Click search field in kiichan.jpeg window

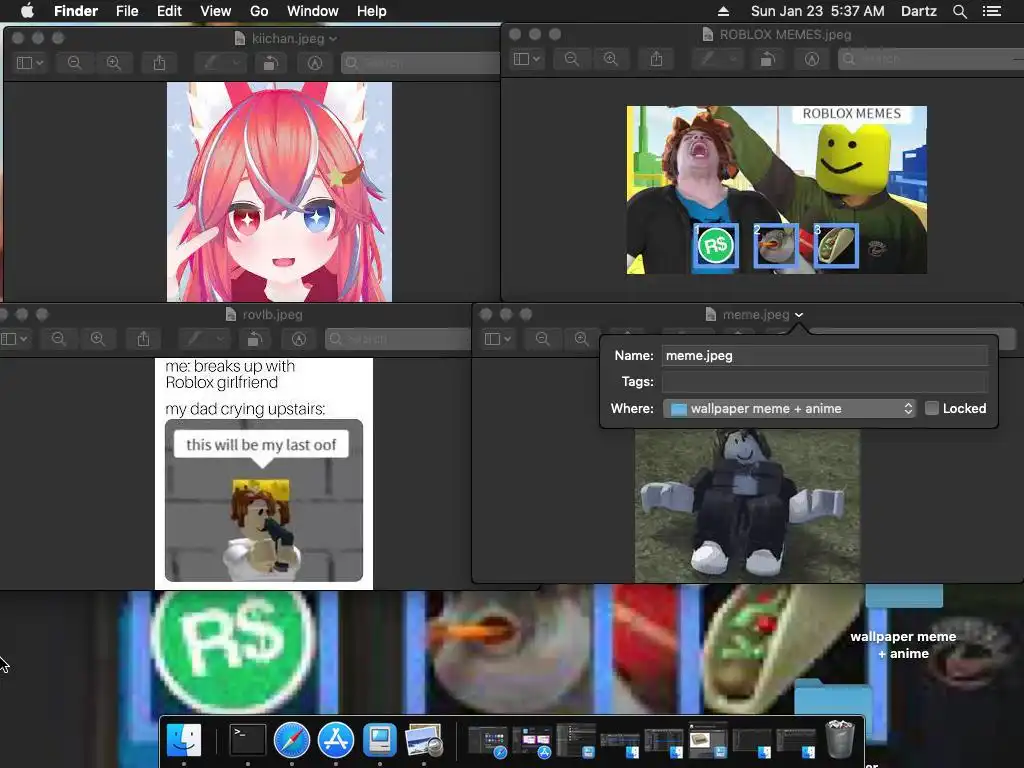point(421,63)
